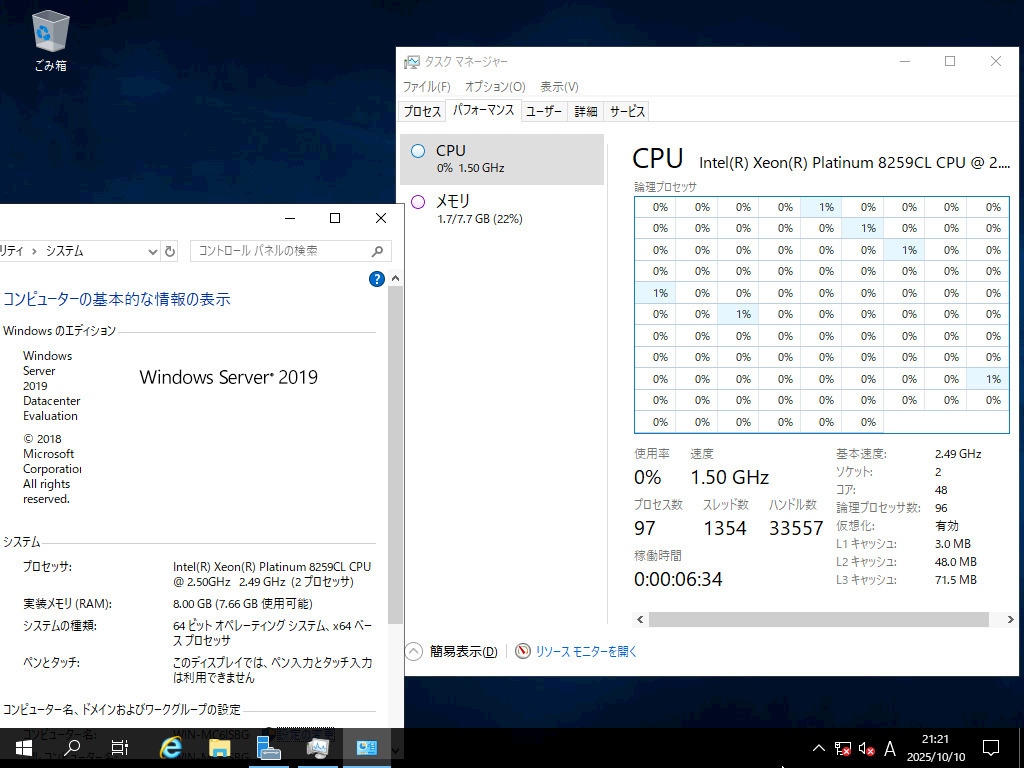Open the address bar history dropdown
Viewport: 1024px width, 768px height.
pos(153,251)
